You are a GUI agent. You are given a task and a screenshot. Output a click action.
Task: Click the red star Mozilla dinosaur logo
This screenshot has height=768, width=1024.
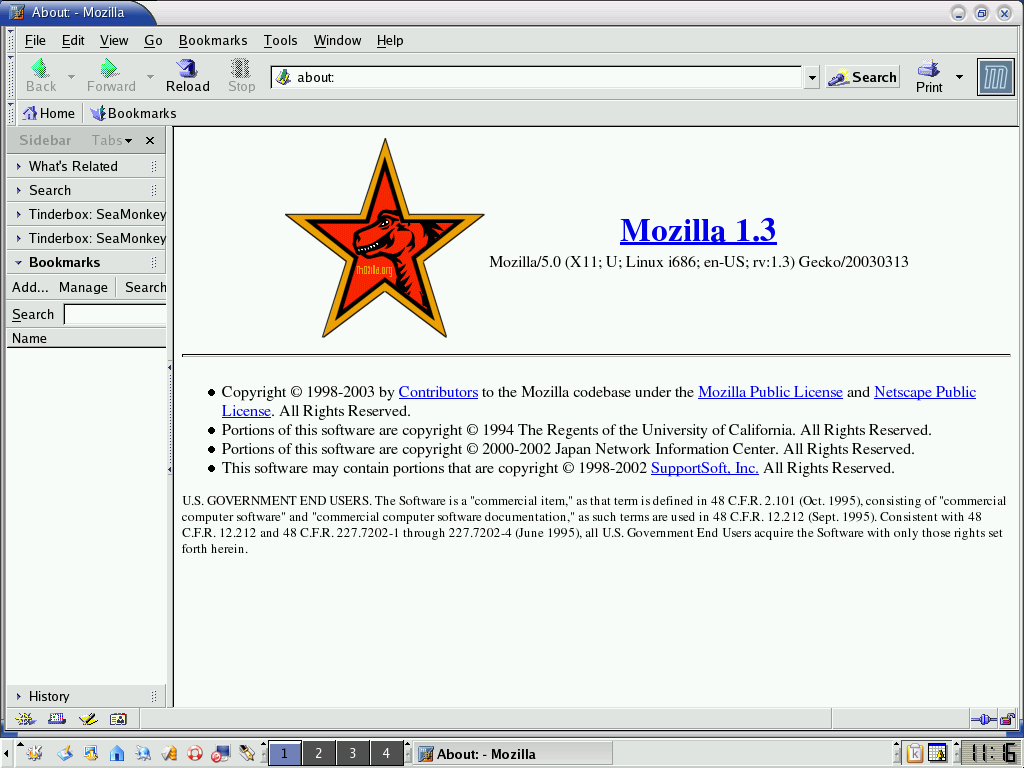[385, 238]
